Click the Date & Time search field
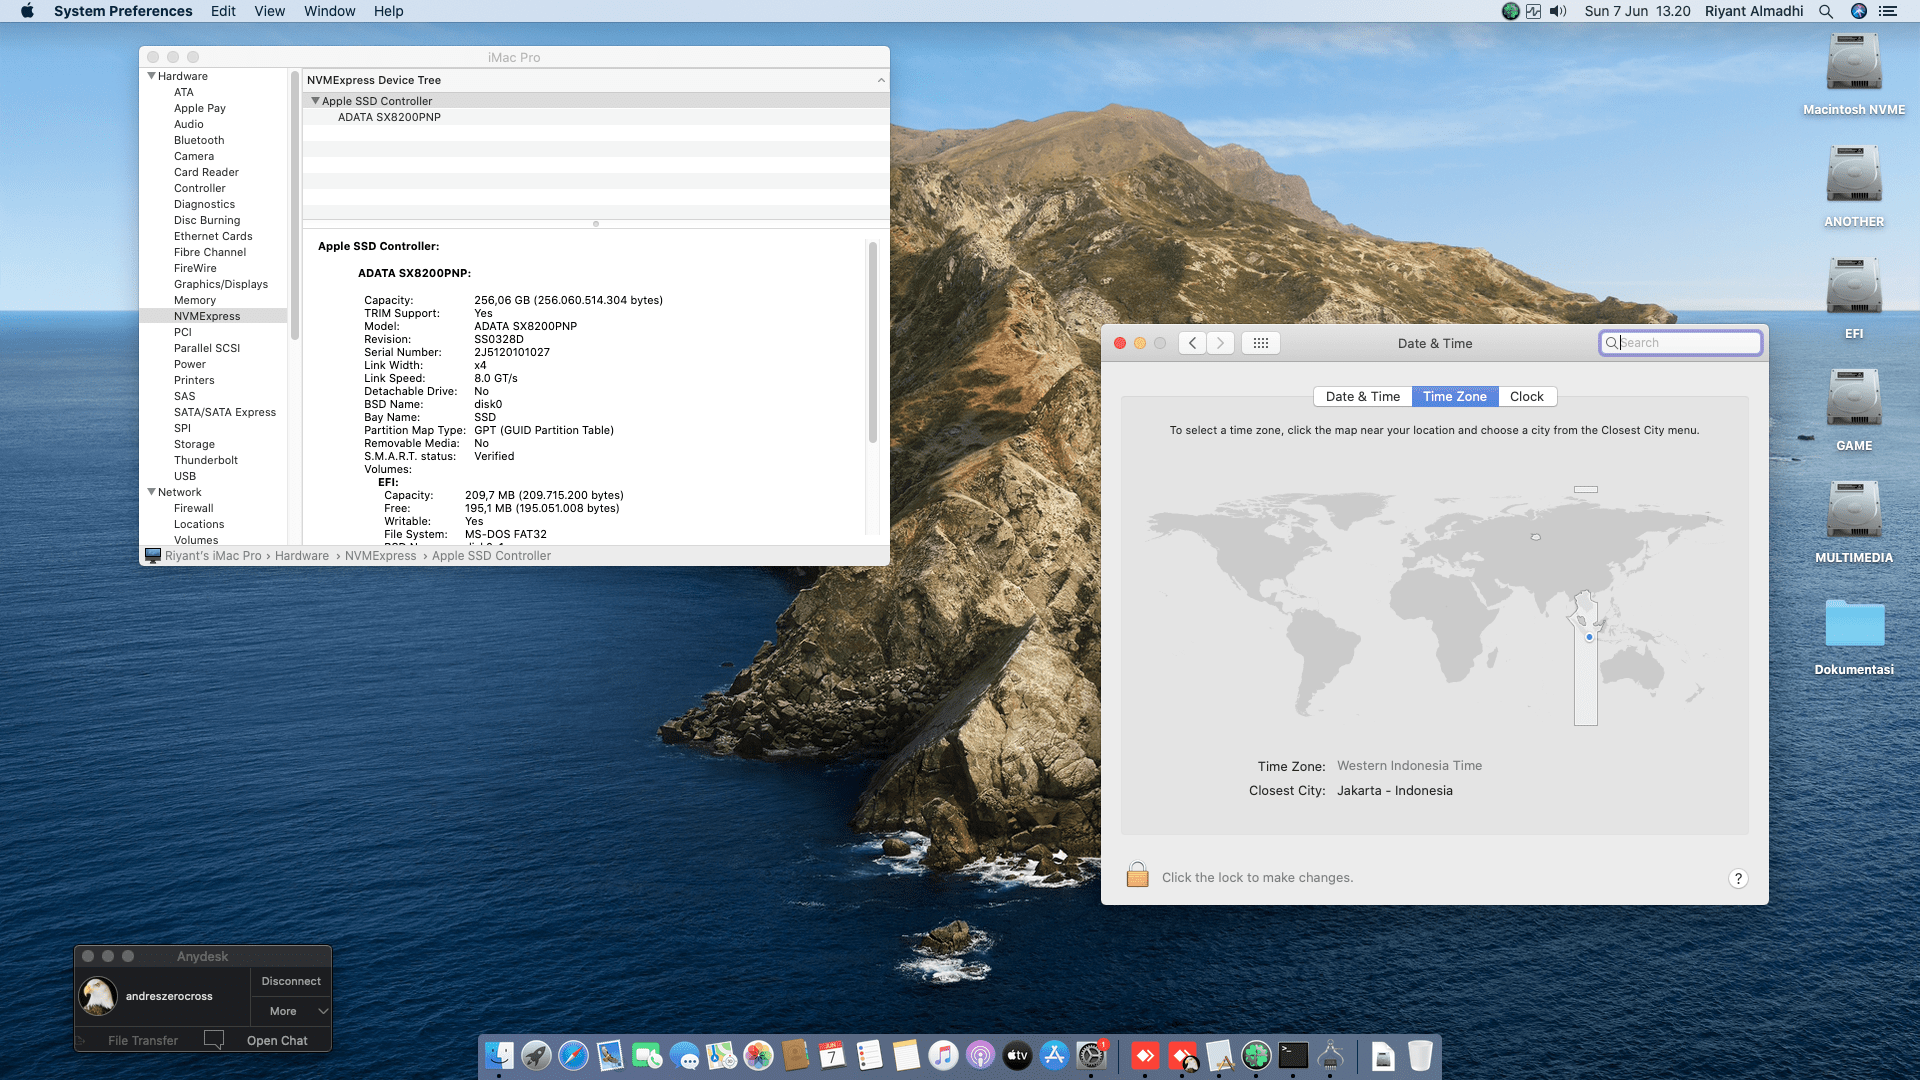Viewport: 1920px width, 1080px height. 1680,343
